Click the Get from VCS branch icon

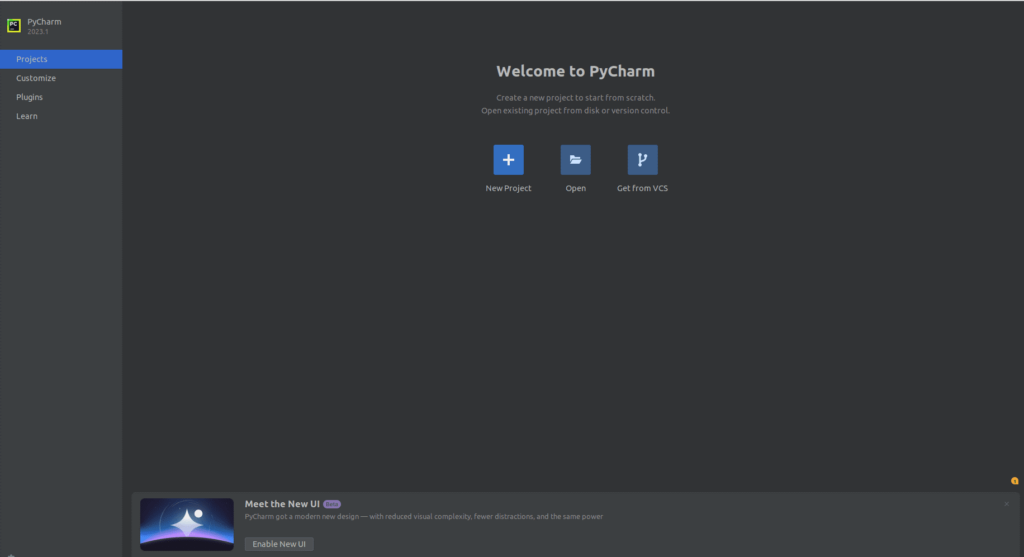coord(643,160)
